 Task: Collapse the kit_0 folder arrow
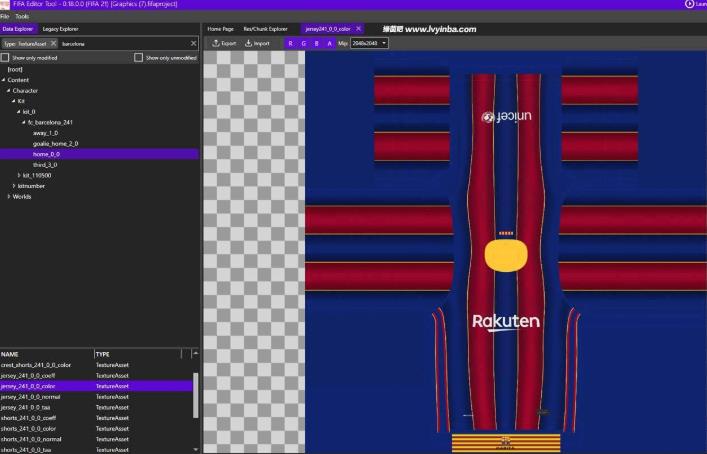coord(19,112)
